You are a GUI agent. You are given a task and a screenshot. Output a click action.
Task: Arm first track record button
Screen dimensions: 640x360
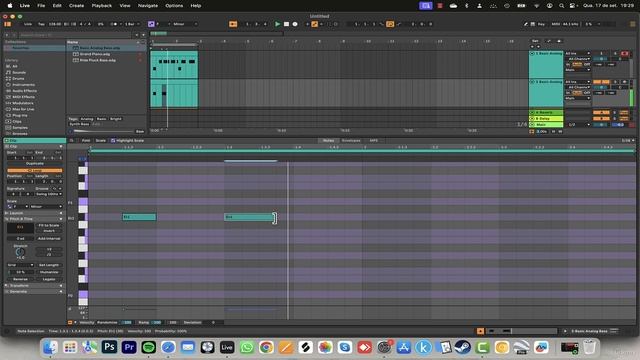click(x=624, y=53)
